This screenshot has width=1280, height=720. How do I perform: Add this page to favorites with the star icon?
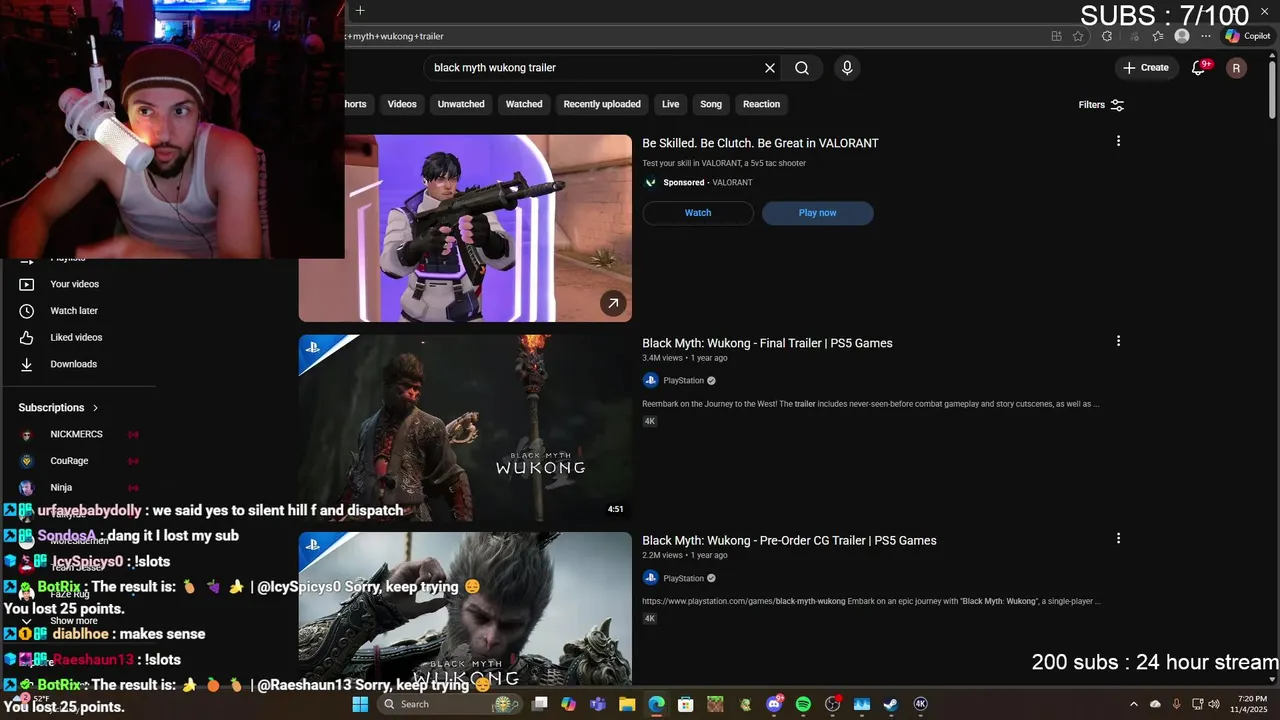pos(1078,36)
